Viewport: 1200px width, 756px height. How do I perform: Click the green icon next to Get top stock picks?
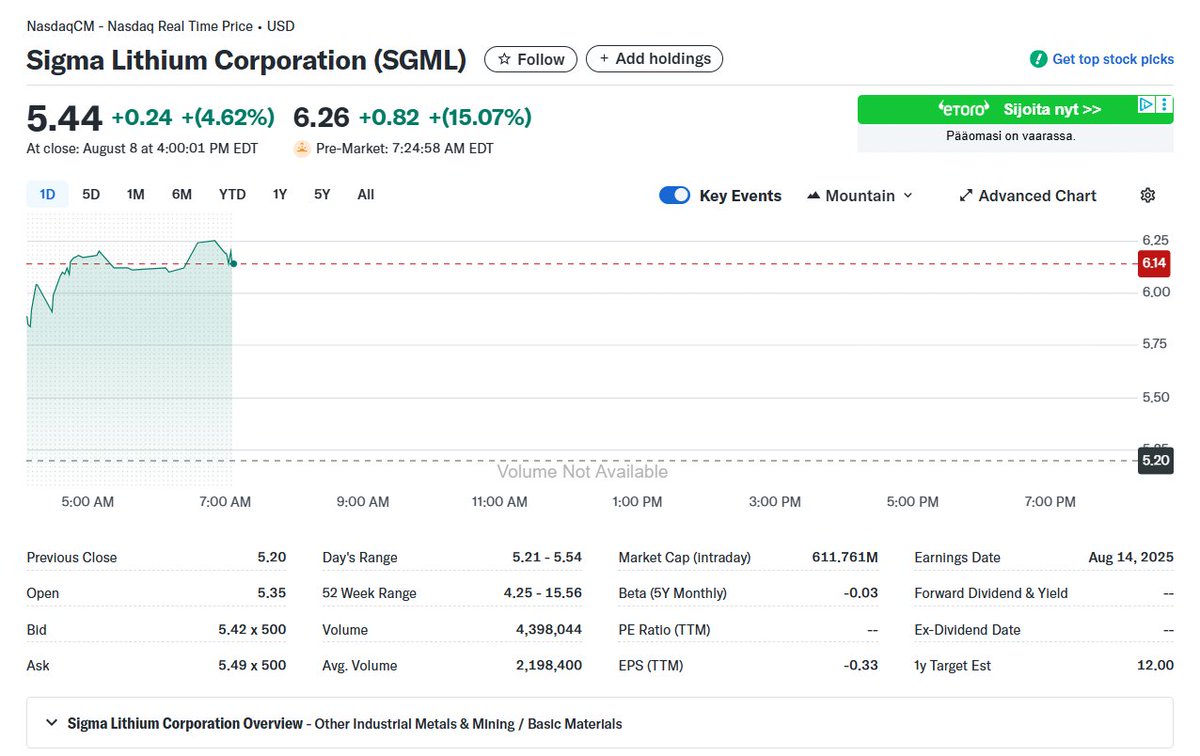click(1037, 59)
